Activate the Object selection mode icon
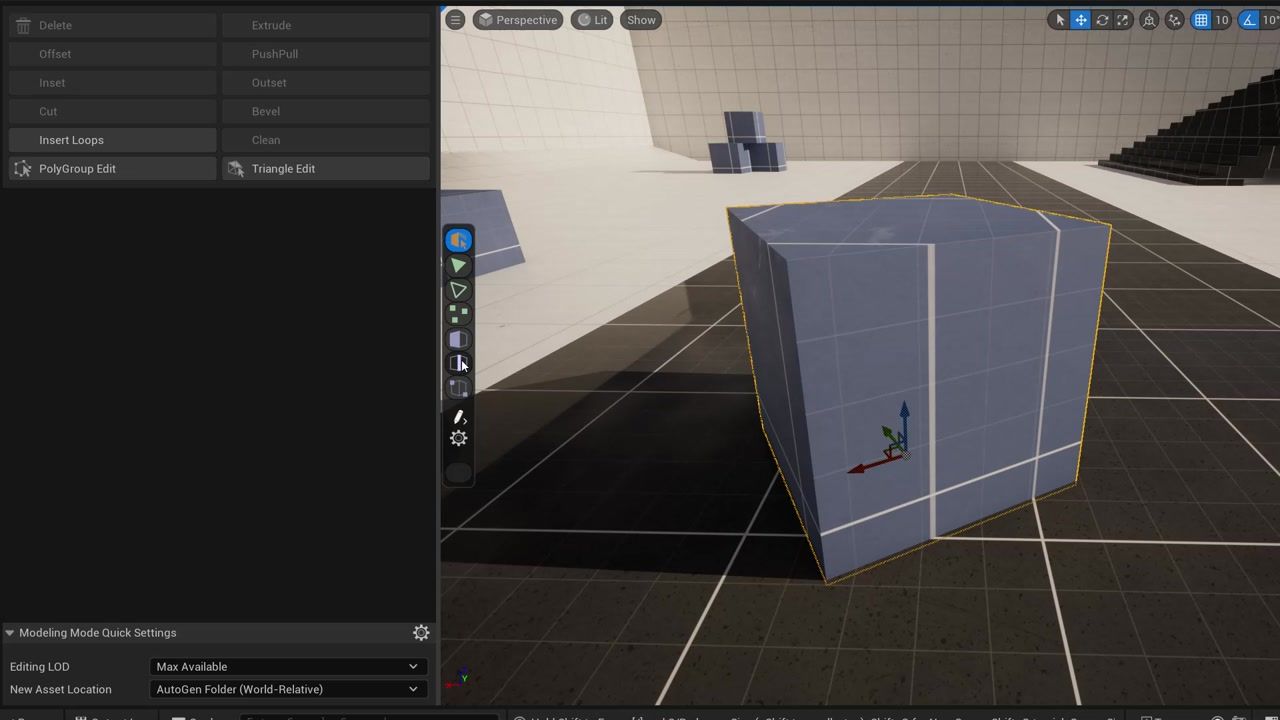Viewport: 1280px width, 720px height. 459,241
